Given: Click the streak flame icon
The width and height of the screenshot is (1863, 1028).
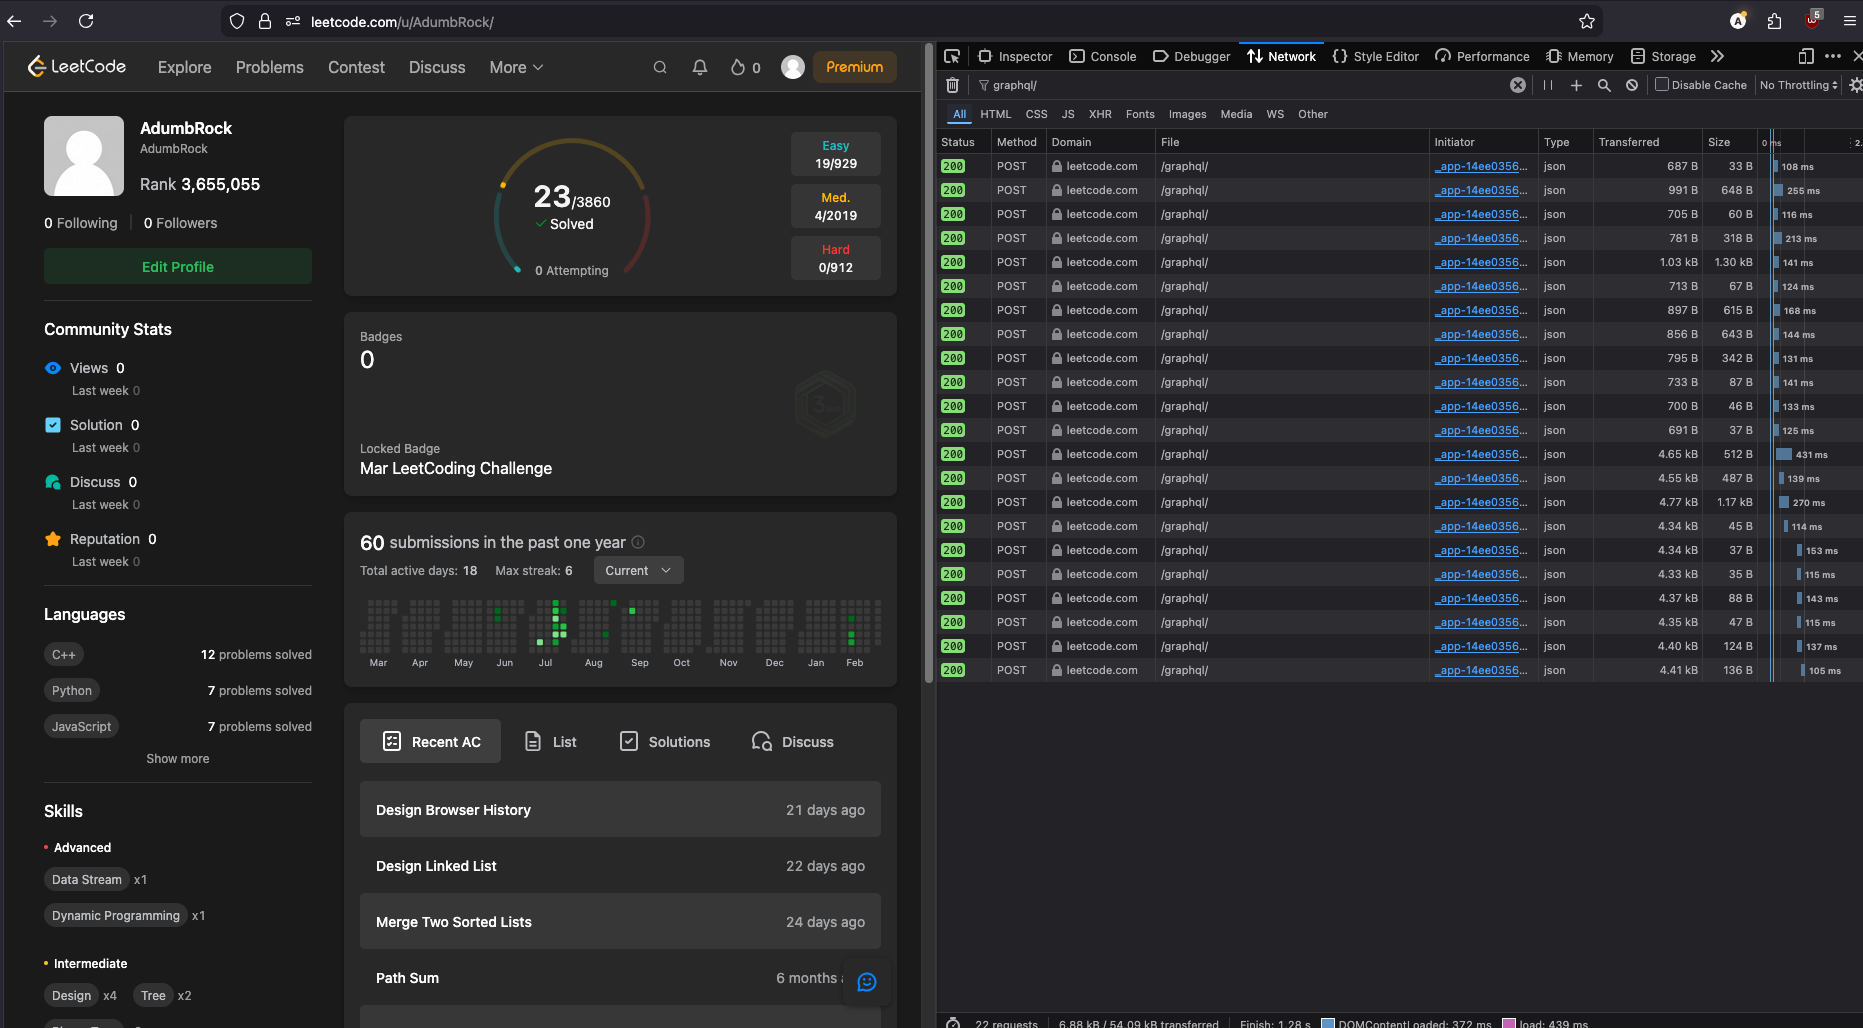Looking at the screenshot, I should click(738, 67).
